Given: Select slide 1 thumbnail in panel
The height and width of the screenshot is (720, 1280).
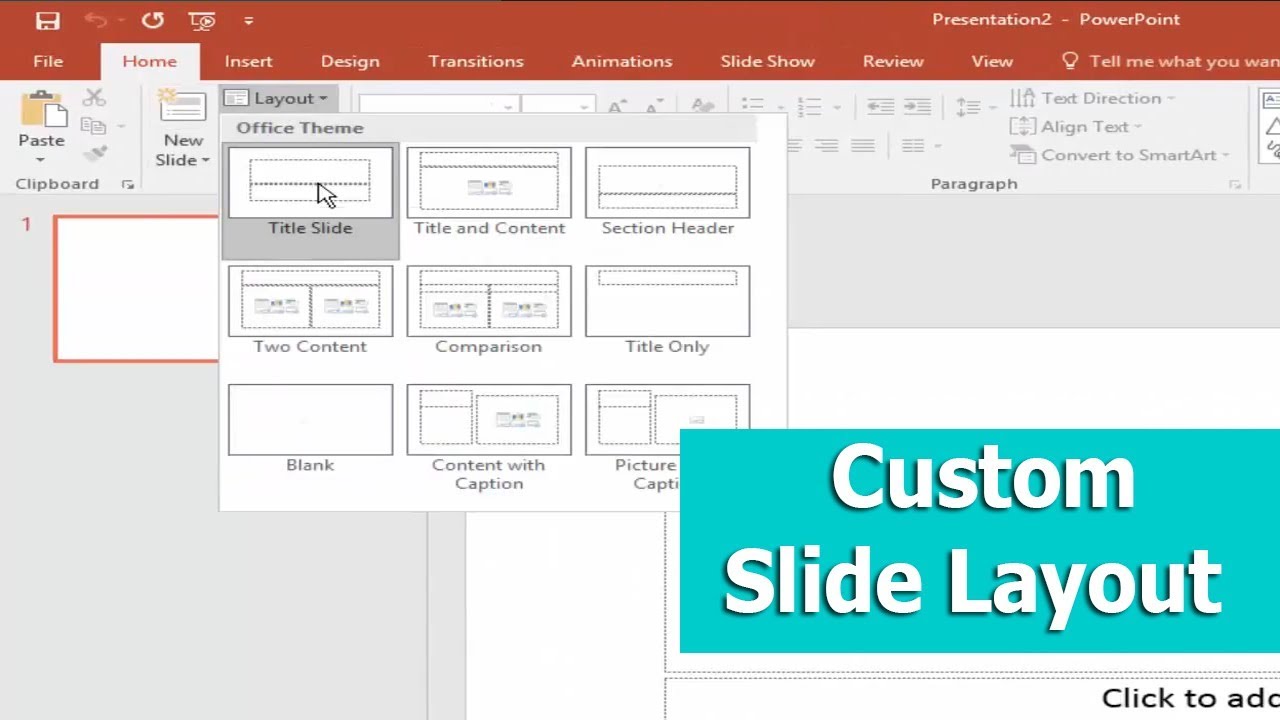Looking at the screenshot, I should (136, 288).
